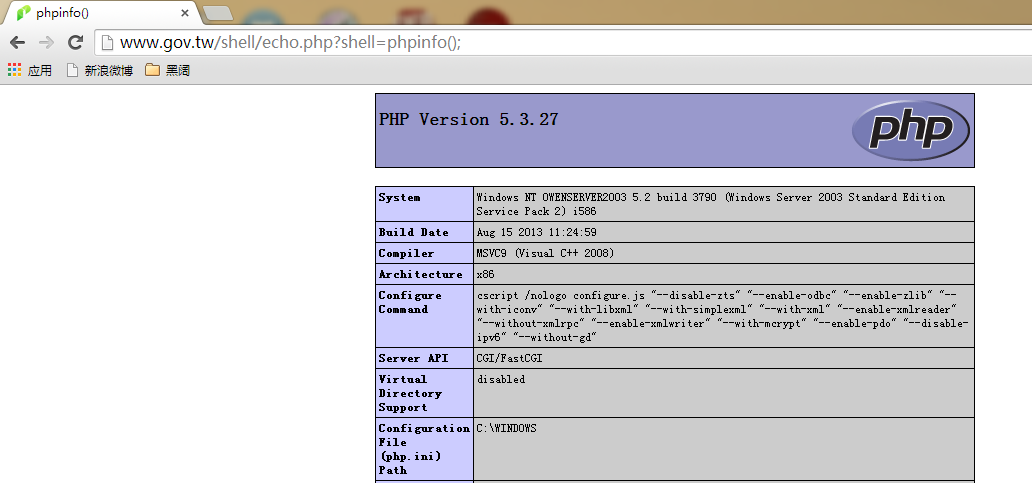
Task: Click the 应用 apps label
Action: click(39, 70)
